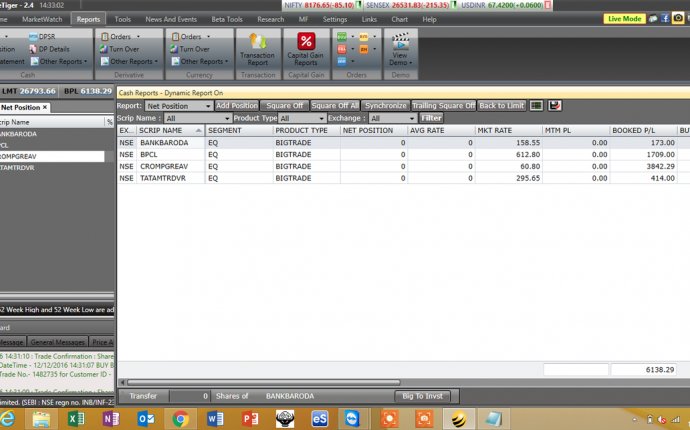Click the Back to Limit button
690x430 pixels.
tap(502, 106)
